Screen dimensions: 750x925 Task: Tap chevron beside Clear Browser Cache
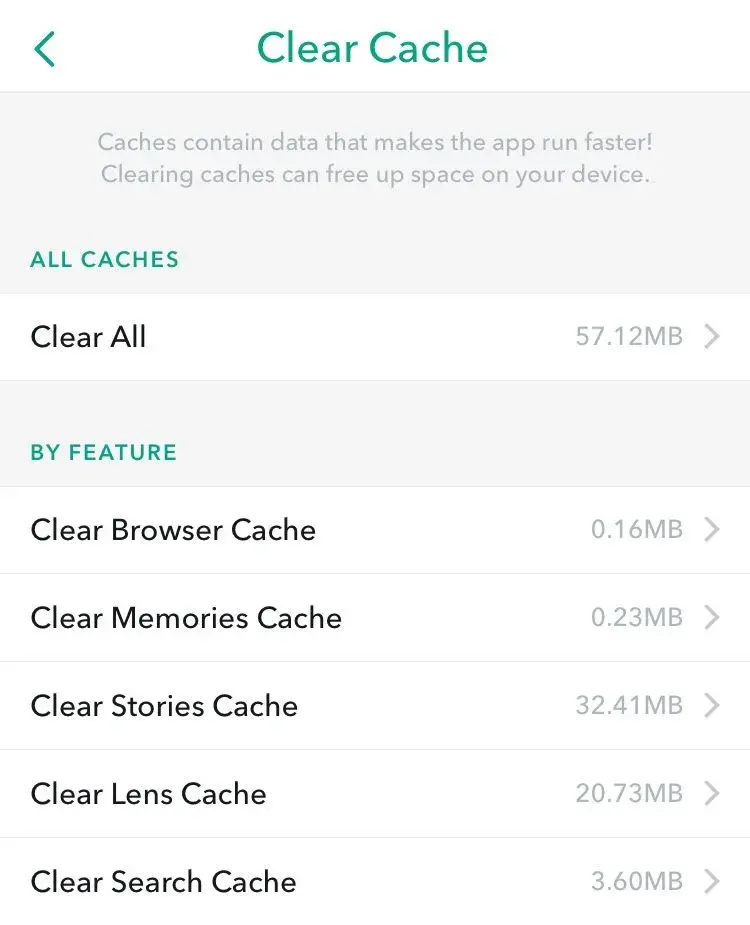[x=712, y=530]
